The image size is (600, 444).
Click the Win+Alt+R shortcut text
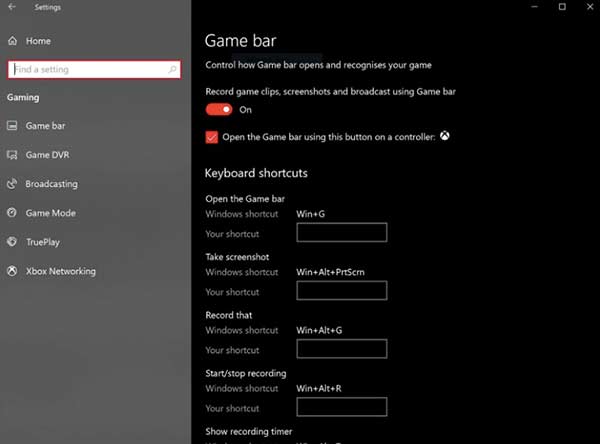coord(319,388)
